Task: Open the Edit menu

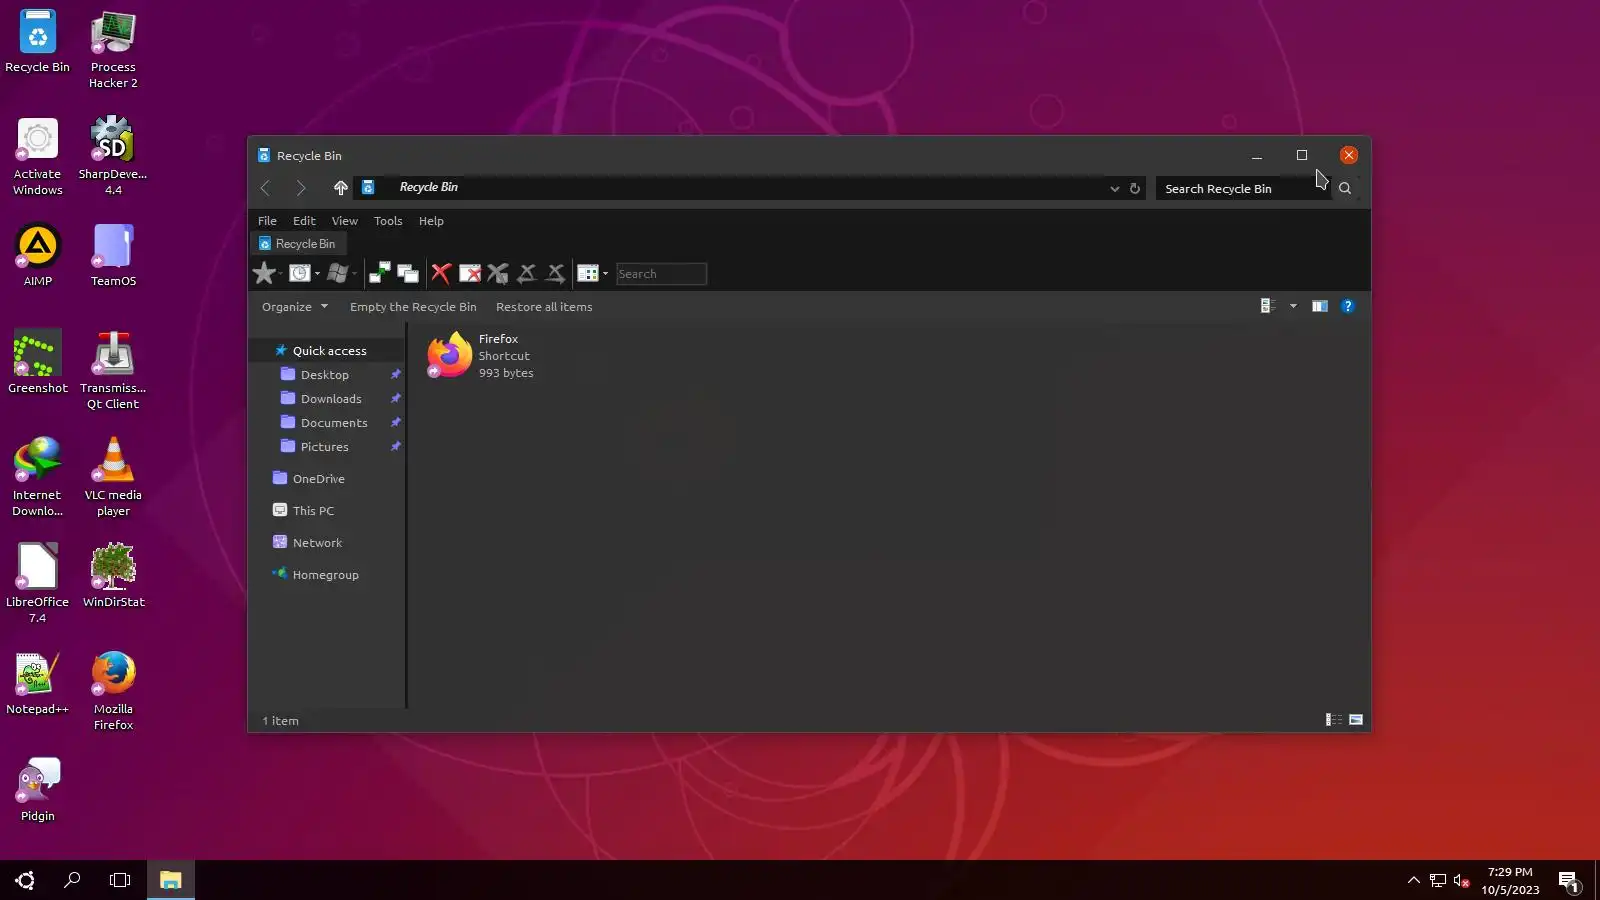Action: [304, 221]
